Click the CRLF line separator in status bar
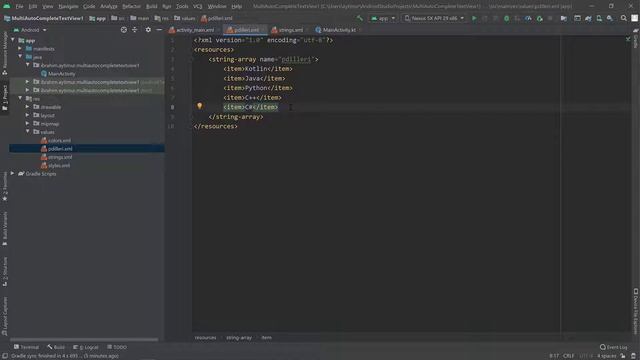 (569, 356)
